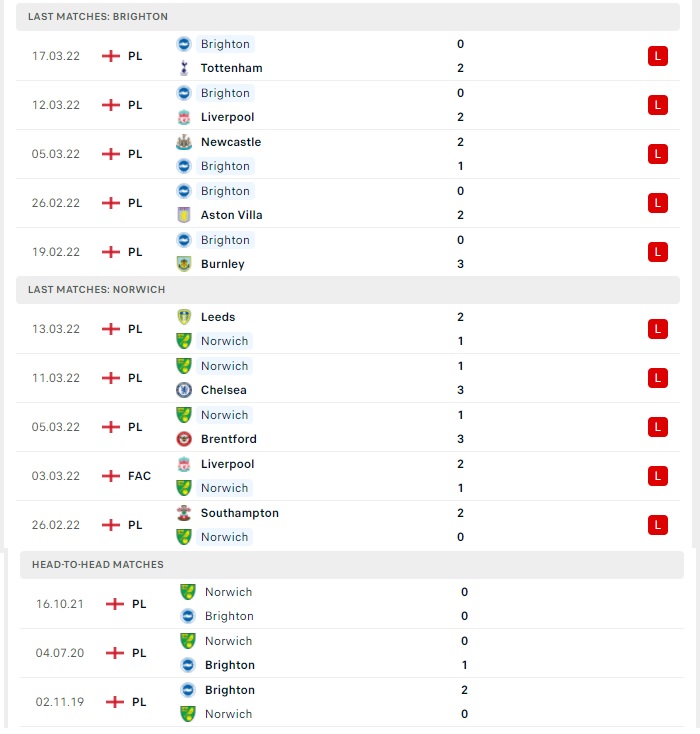Click the Chelsea club crest icon
Image resolution: width=700 pixels, height=734 pixels.
point(184,390)
